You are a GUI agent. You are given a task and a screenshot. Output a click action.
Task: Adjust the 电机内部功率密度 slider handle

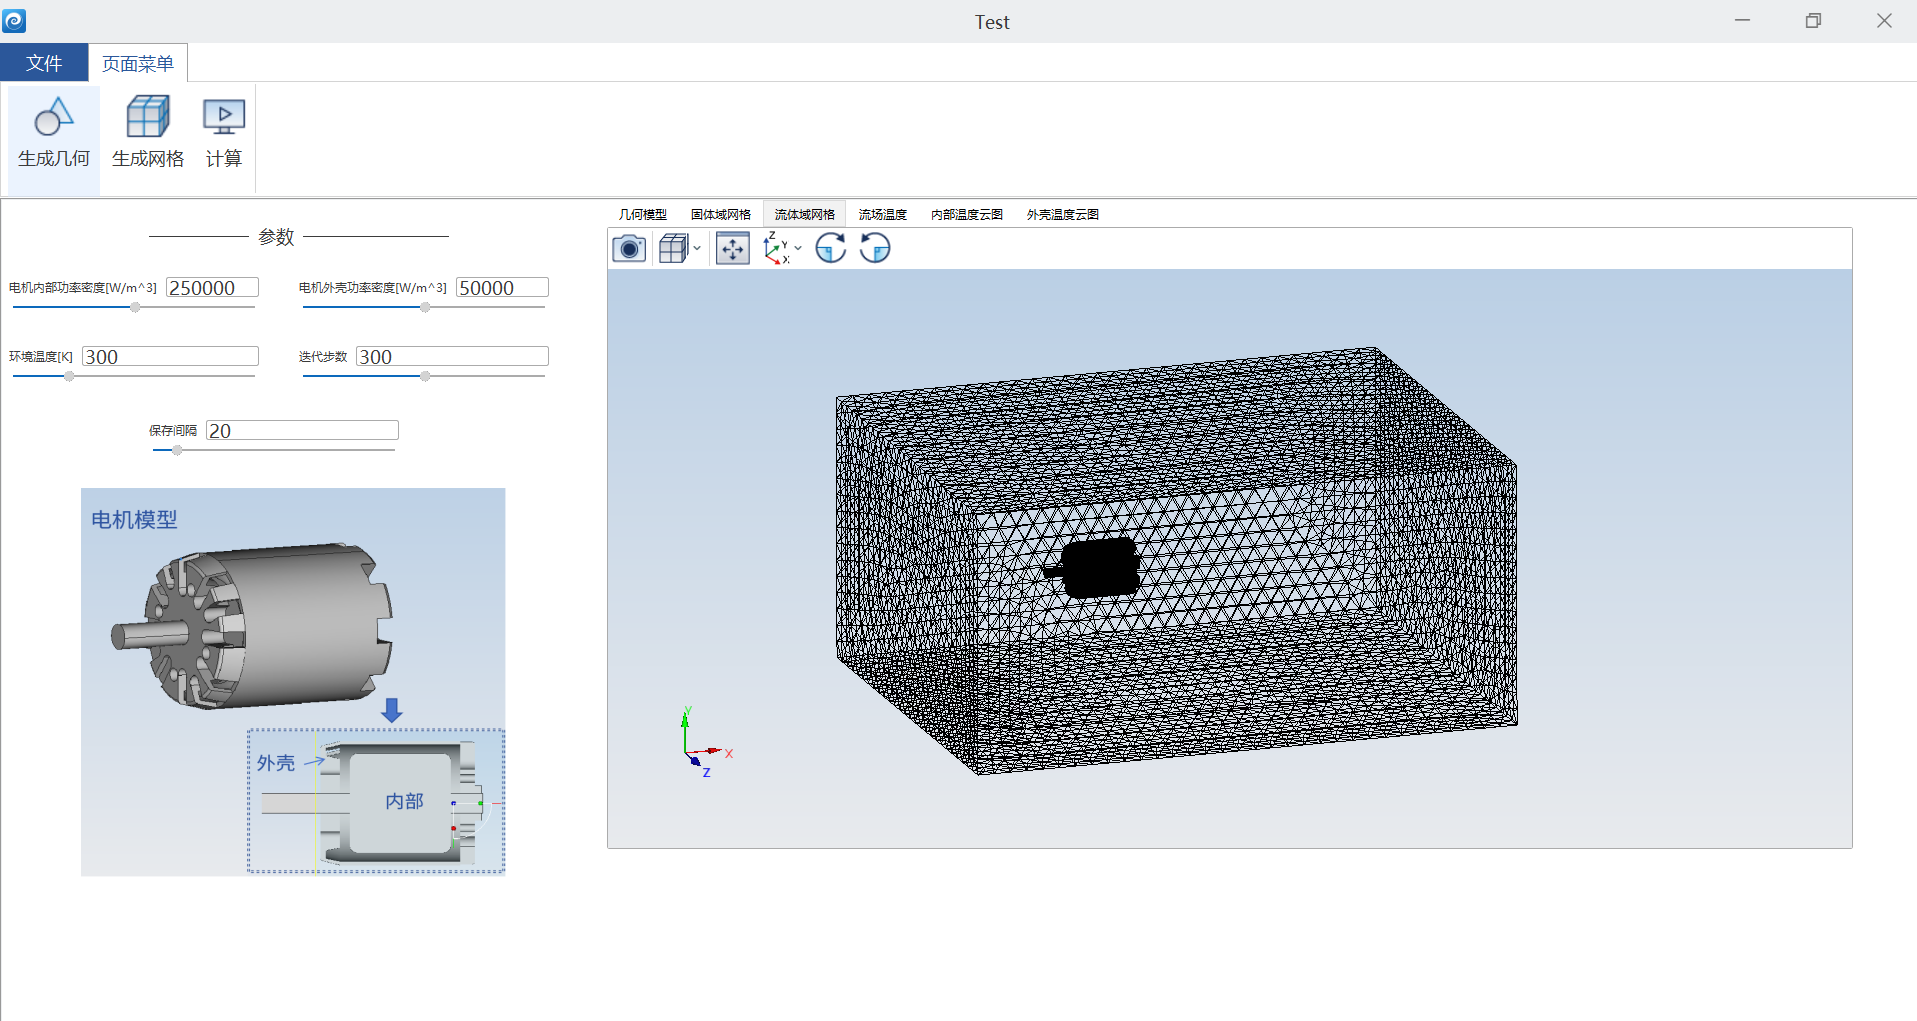click(135, 307)
